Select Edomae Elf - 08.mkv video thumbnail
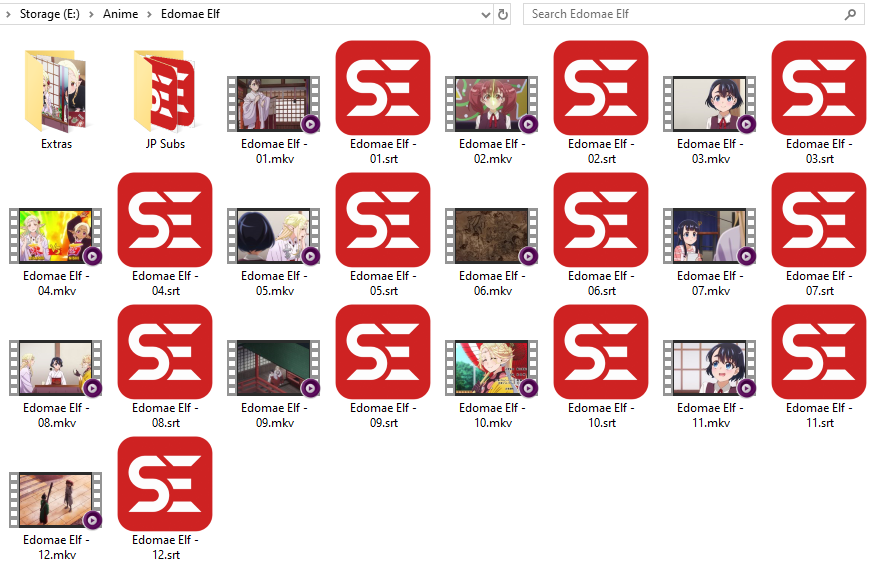 56,368
